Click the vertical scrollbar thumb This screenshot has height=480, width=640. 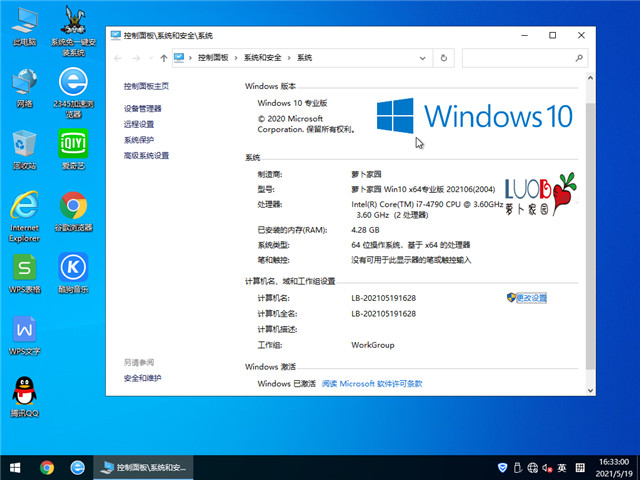coord(590,237)
